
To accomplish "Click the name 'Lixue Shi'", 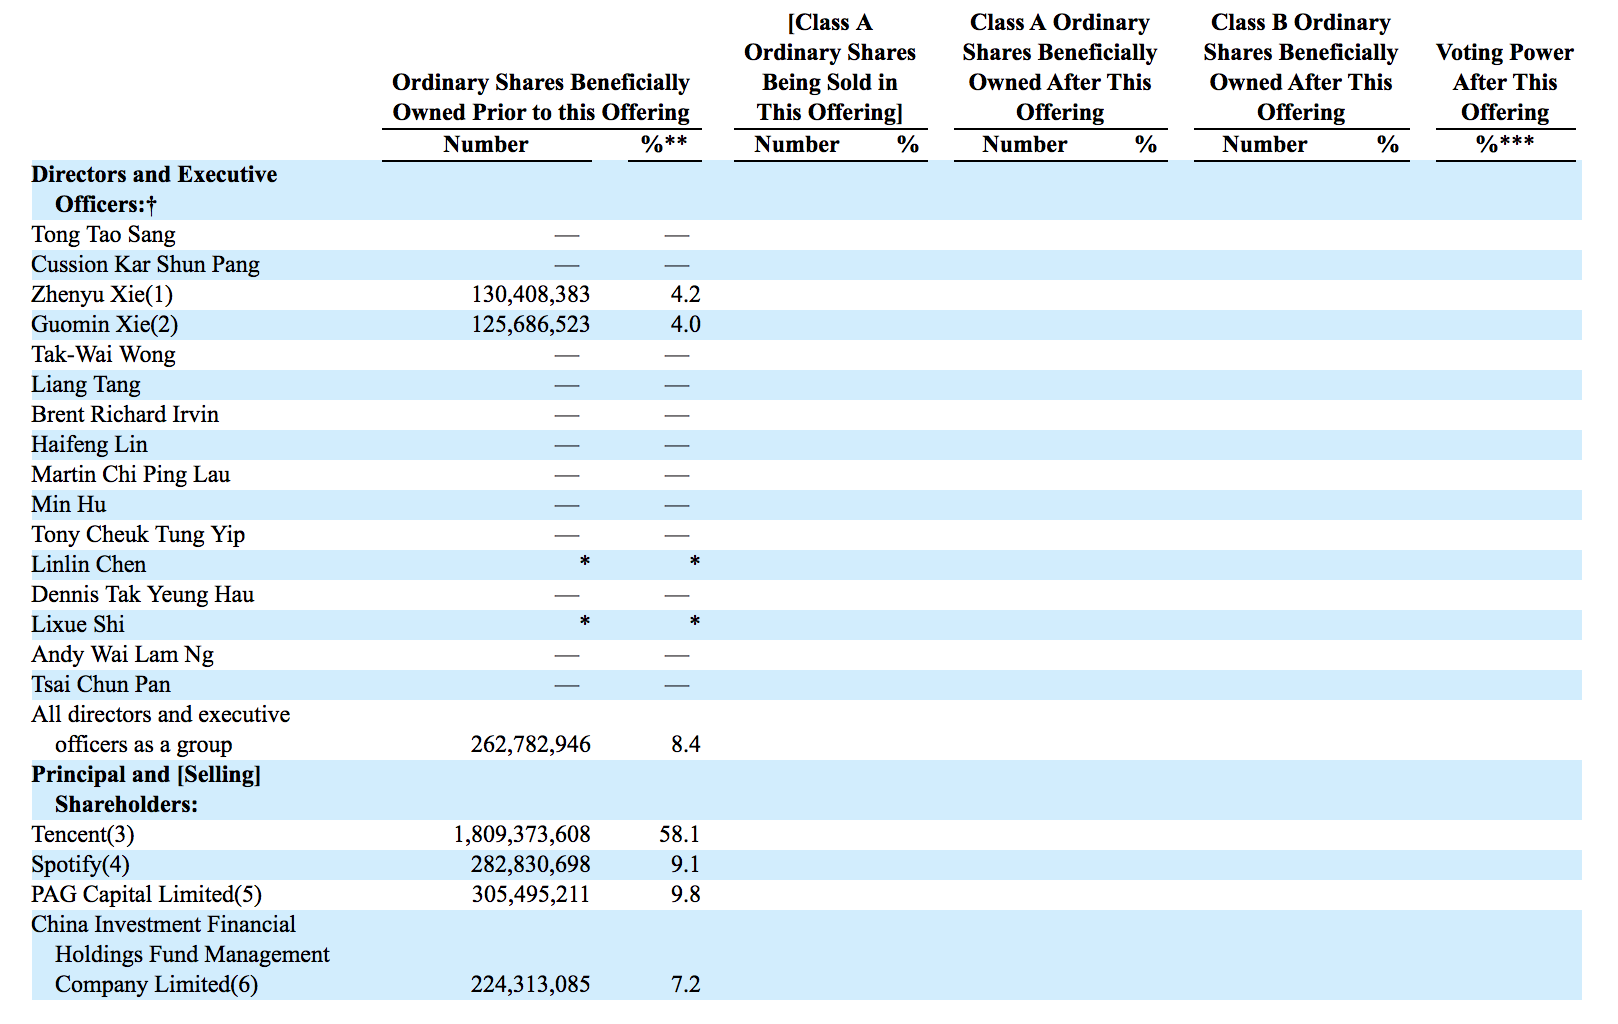I will pyautogui.click(x=78, y=625).
